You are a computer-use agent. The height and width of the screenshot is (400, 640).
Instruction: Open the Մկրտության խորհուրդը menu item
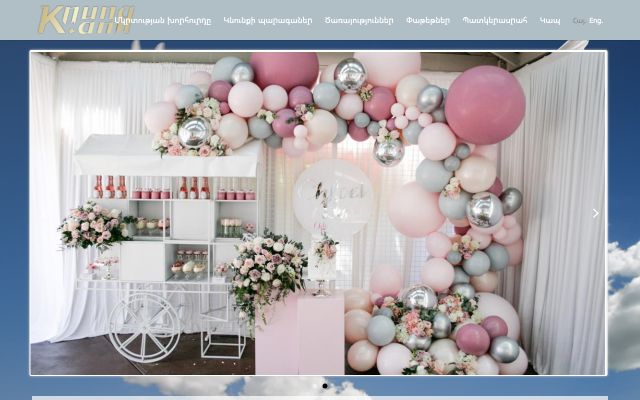tap(163, 20)
